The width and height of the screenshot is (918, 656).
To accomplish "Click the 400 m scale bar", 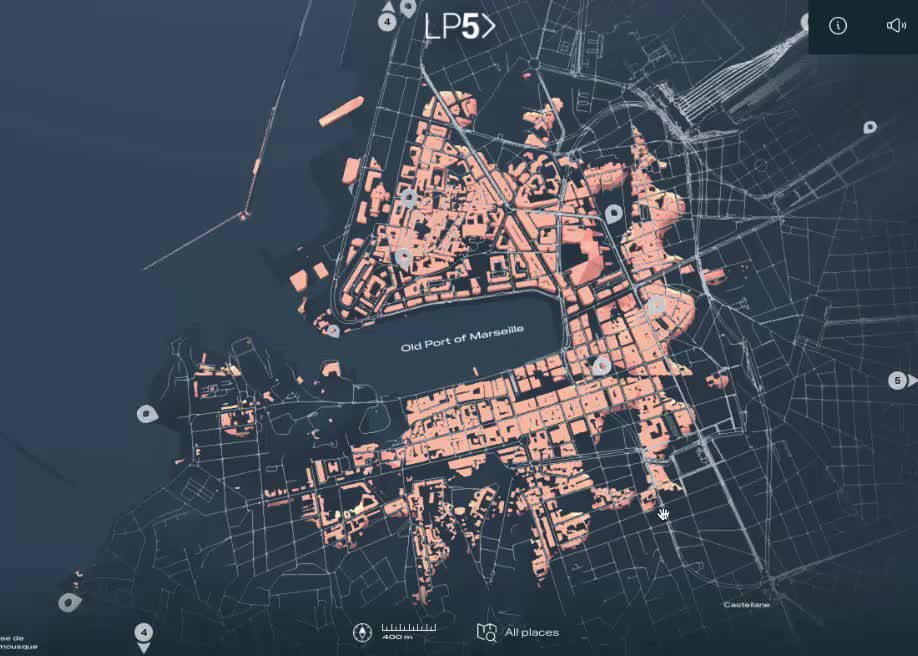I will pos(408,631).
